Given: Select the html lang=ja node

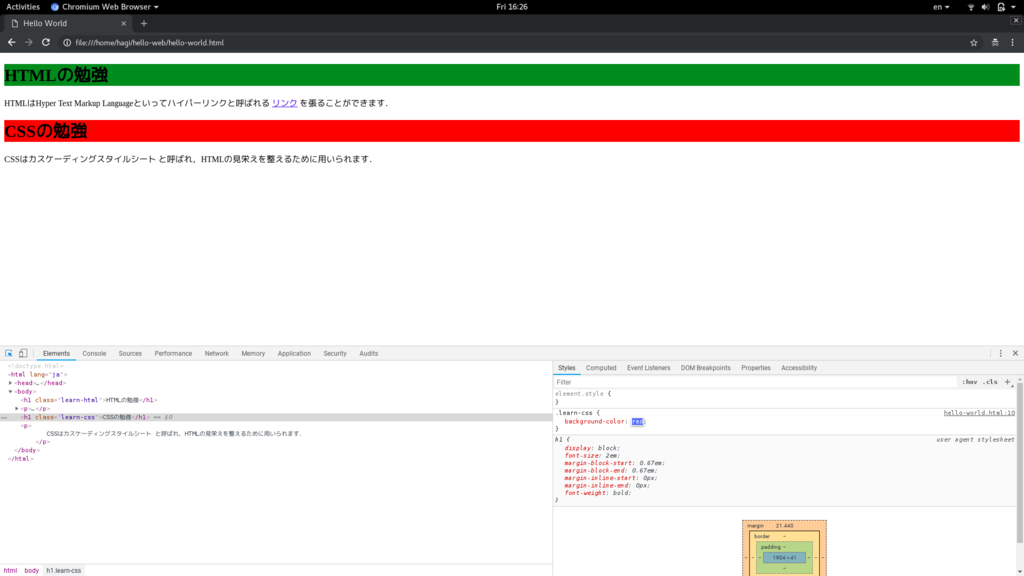Looking at the screenshot, I should point(37,375).
